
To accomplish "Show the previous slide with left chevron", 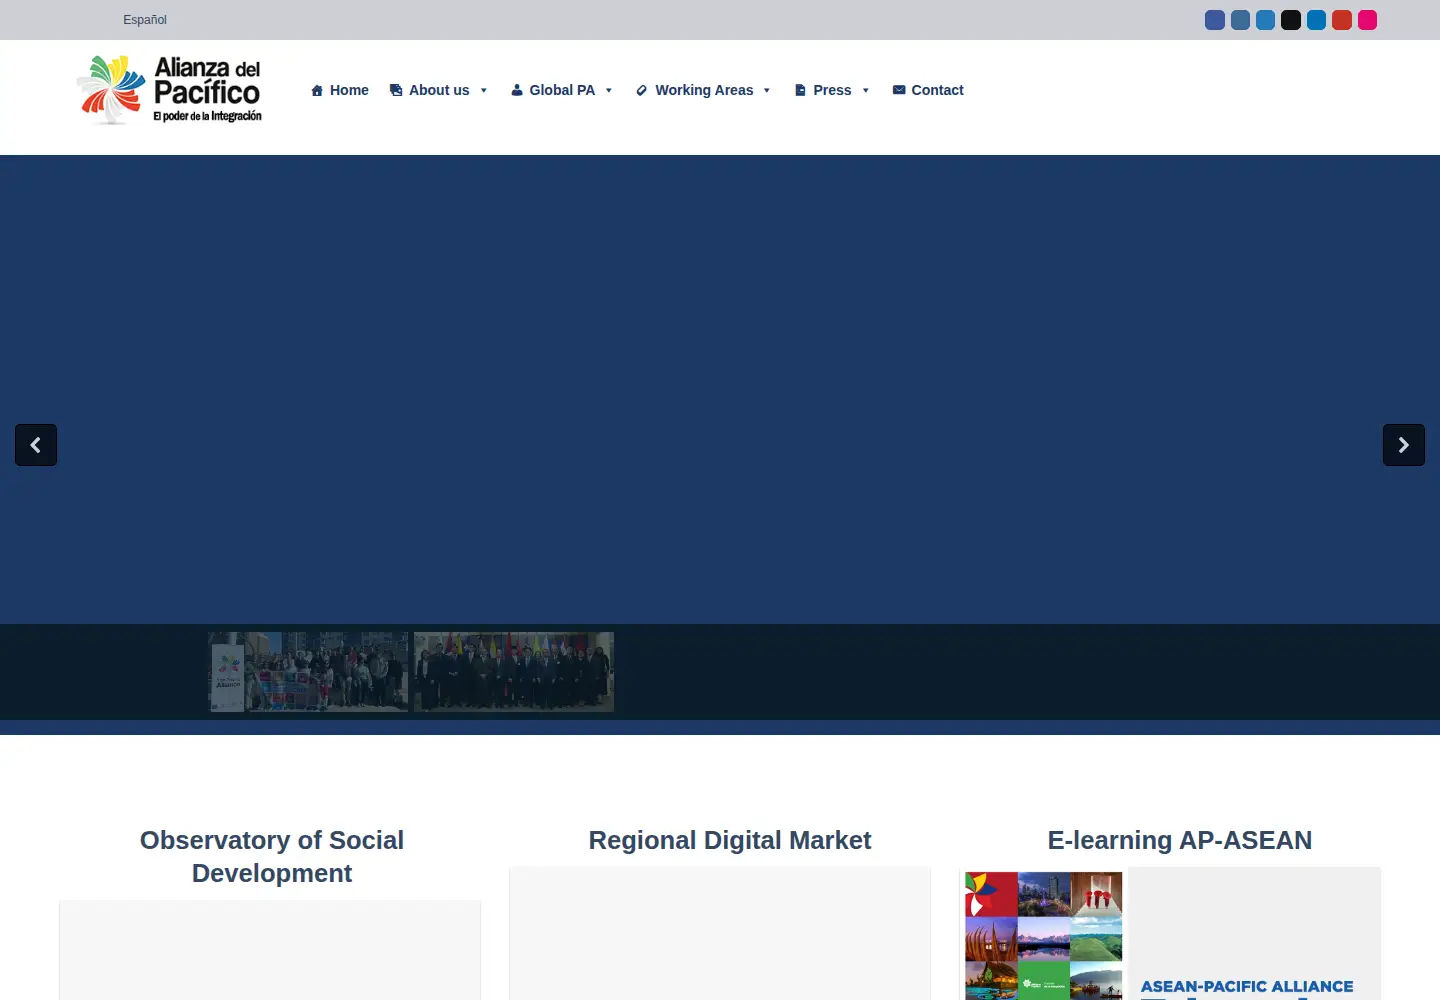I will pos(36,445).
